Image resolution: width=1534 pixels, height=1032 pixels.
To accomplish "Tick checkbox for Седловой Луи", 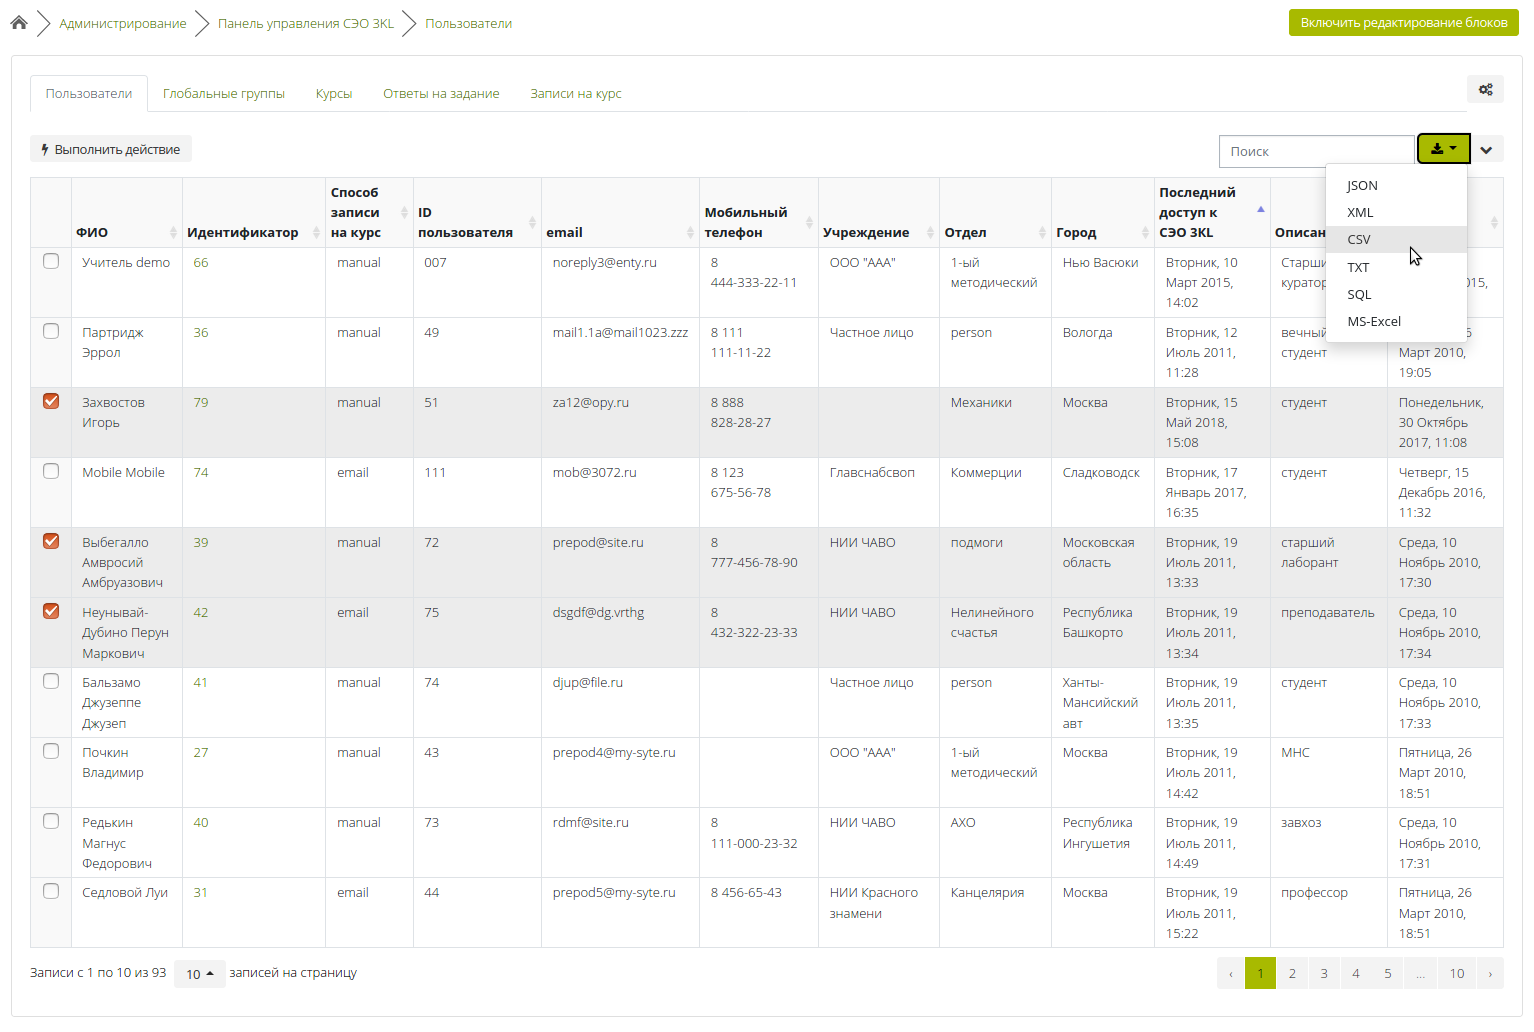I will pyautogui.click(x=51, y=891).
